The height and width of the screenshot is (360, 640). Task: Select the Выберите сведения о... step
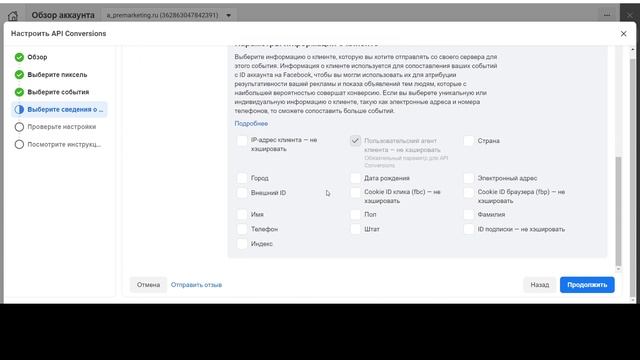[59, 109]
